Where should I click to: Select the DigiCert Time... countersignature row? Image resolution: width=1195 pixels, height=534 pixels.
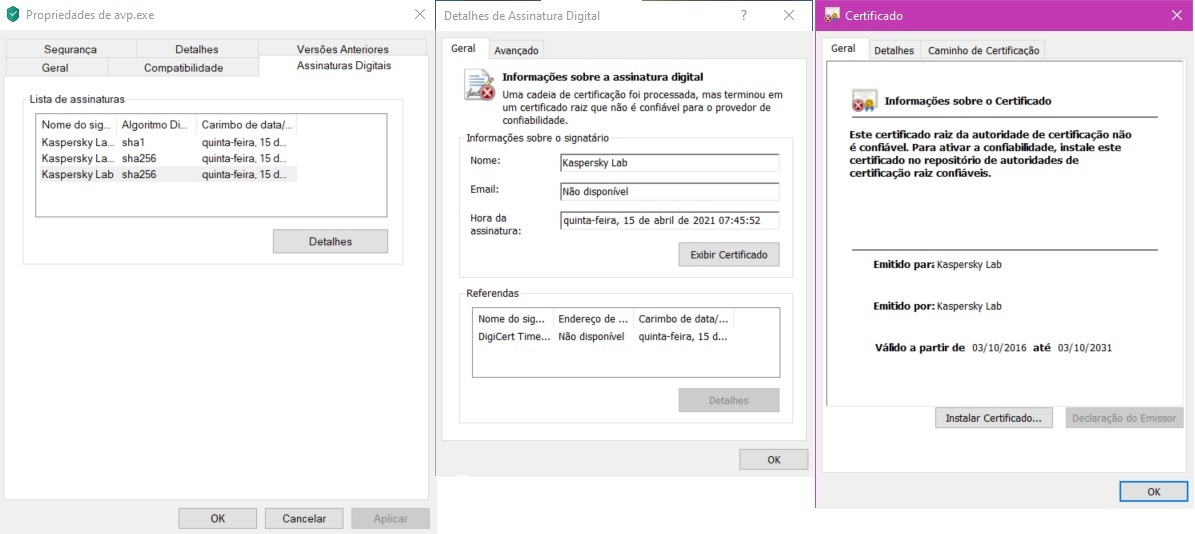click(603, 336)
